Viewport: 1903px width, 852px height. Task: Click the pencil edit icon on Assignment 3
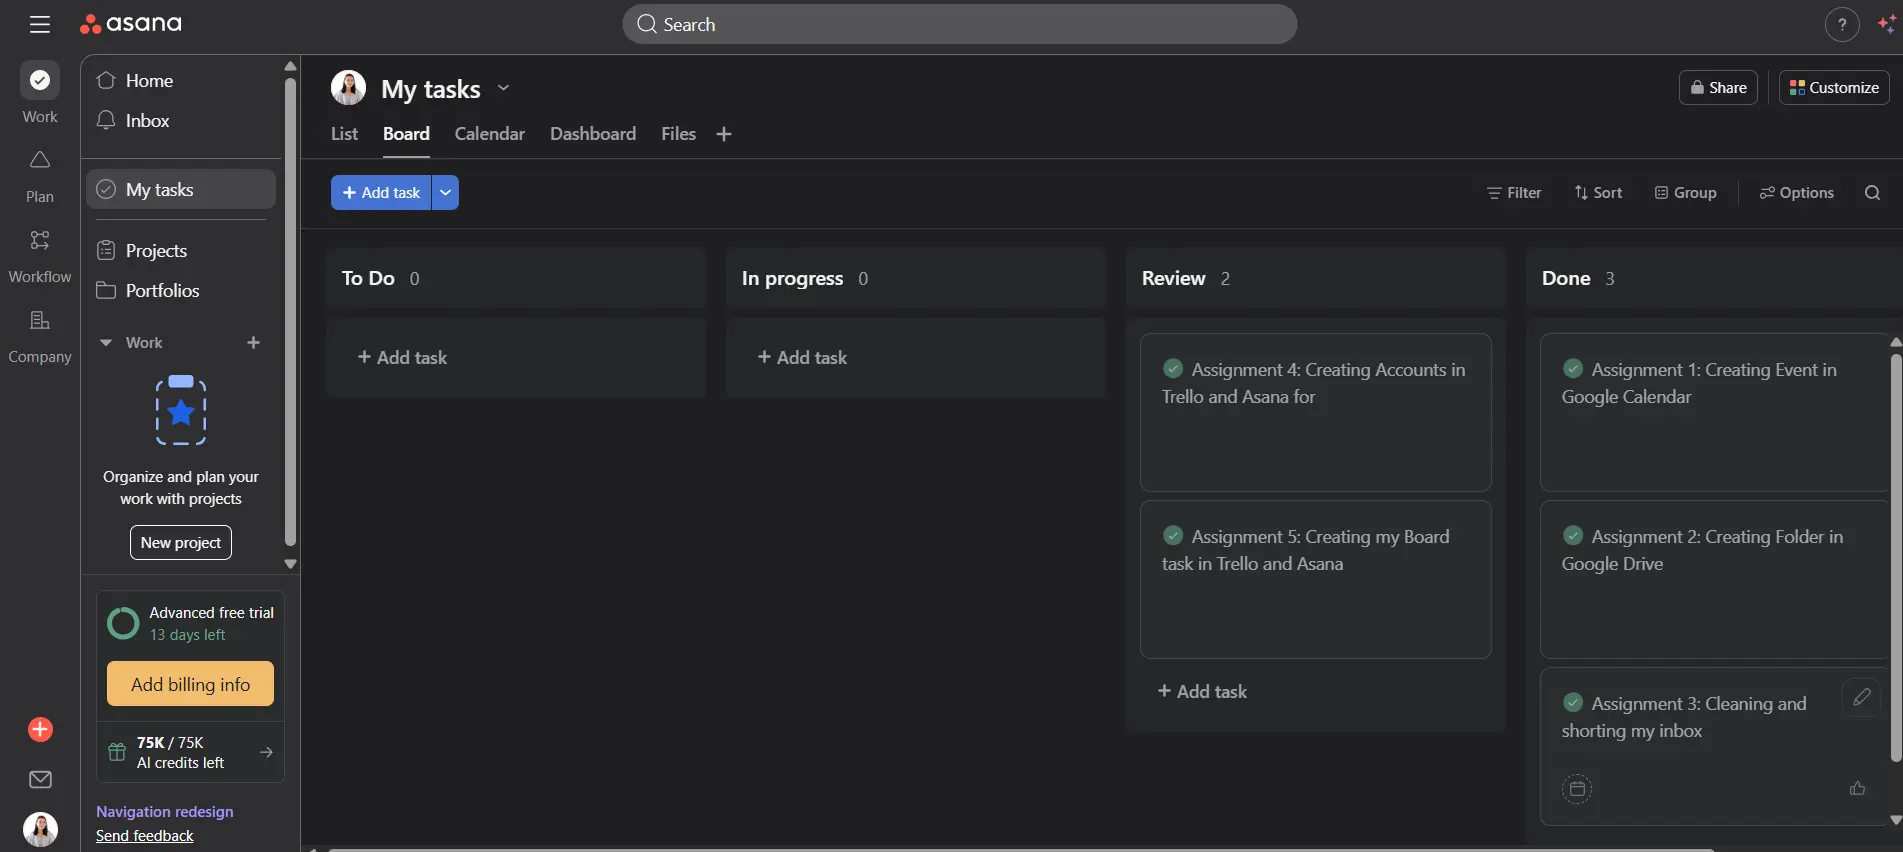[x=1861, y=697]
